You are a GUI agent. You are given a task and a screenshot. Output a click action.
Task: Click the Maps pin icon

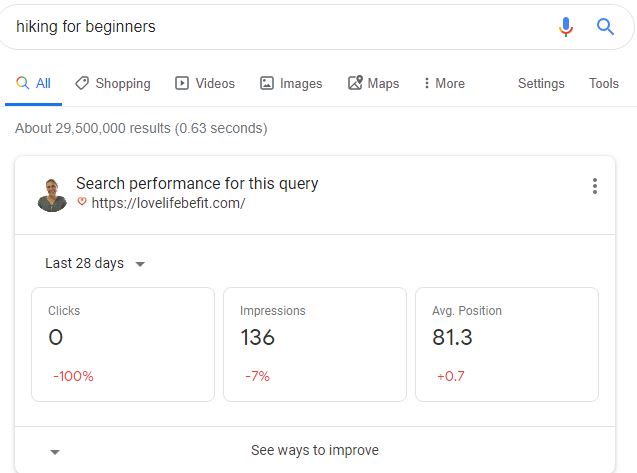[x=355, y=82]
